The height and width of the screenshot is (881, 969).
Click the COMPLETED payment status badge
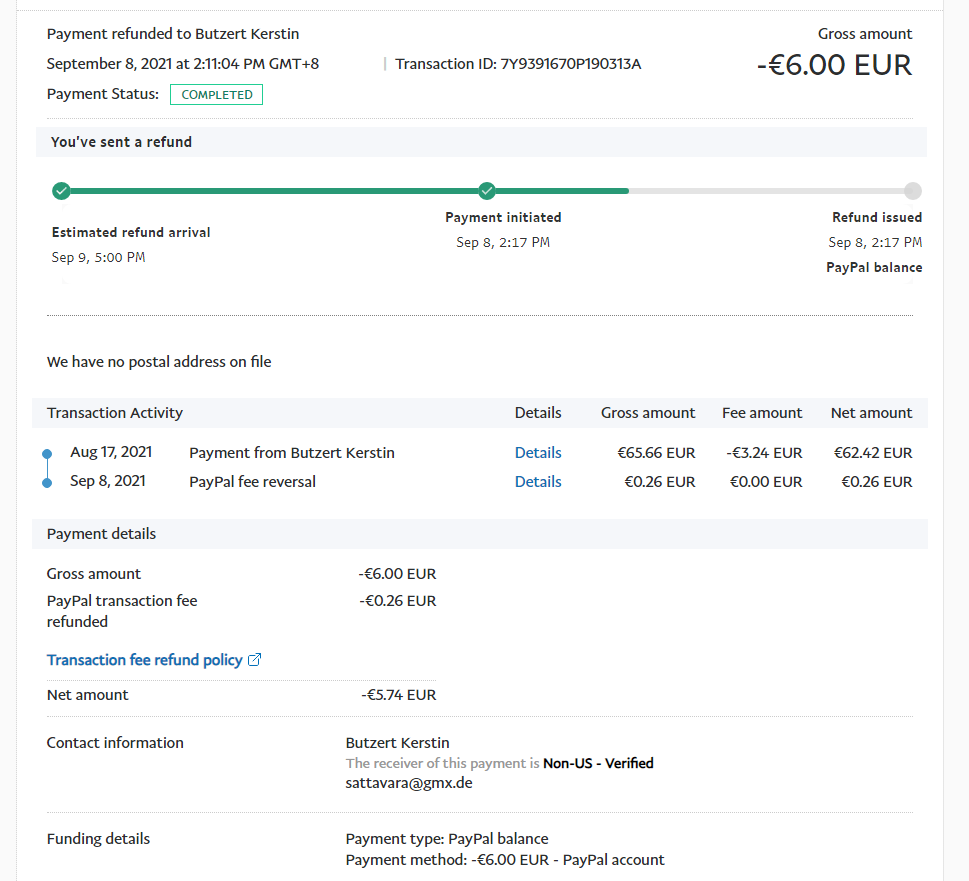pos(216,95)
